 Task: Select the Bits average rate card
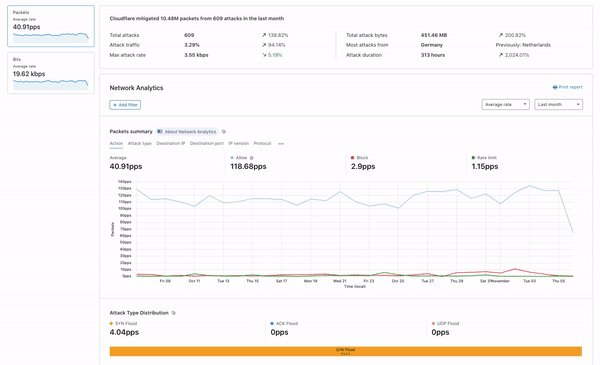tap(51, 73)
